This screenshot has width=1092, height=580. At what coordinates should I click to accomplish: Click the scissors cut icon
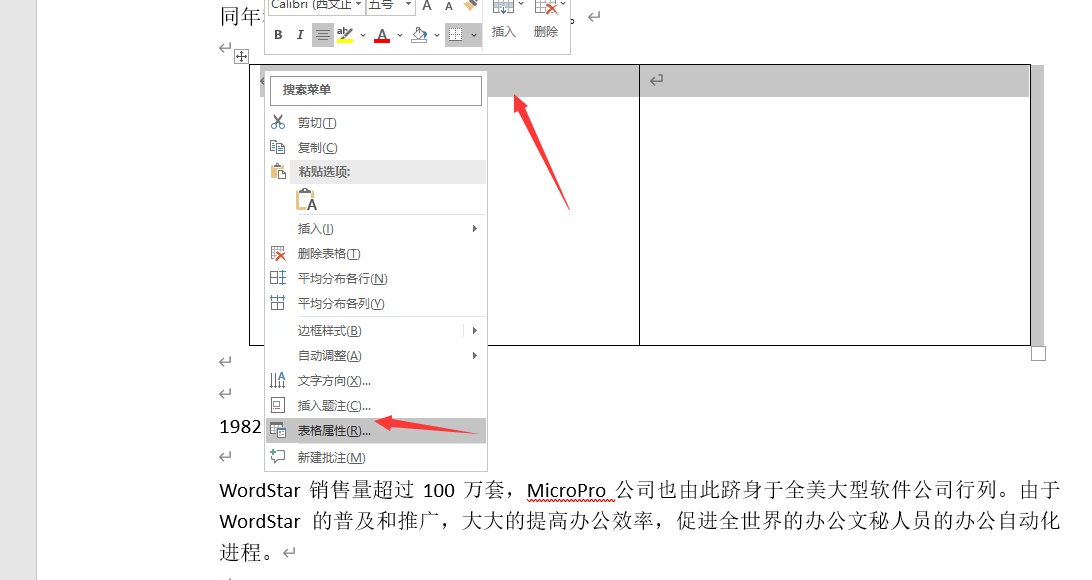coord(278,123)
